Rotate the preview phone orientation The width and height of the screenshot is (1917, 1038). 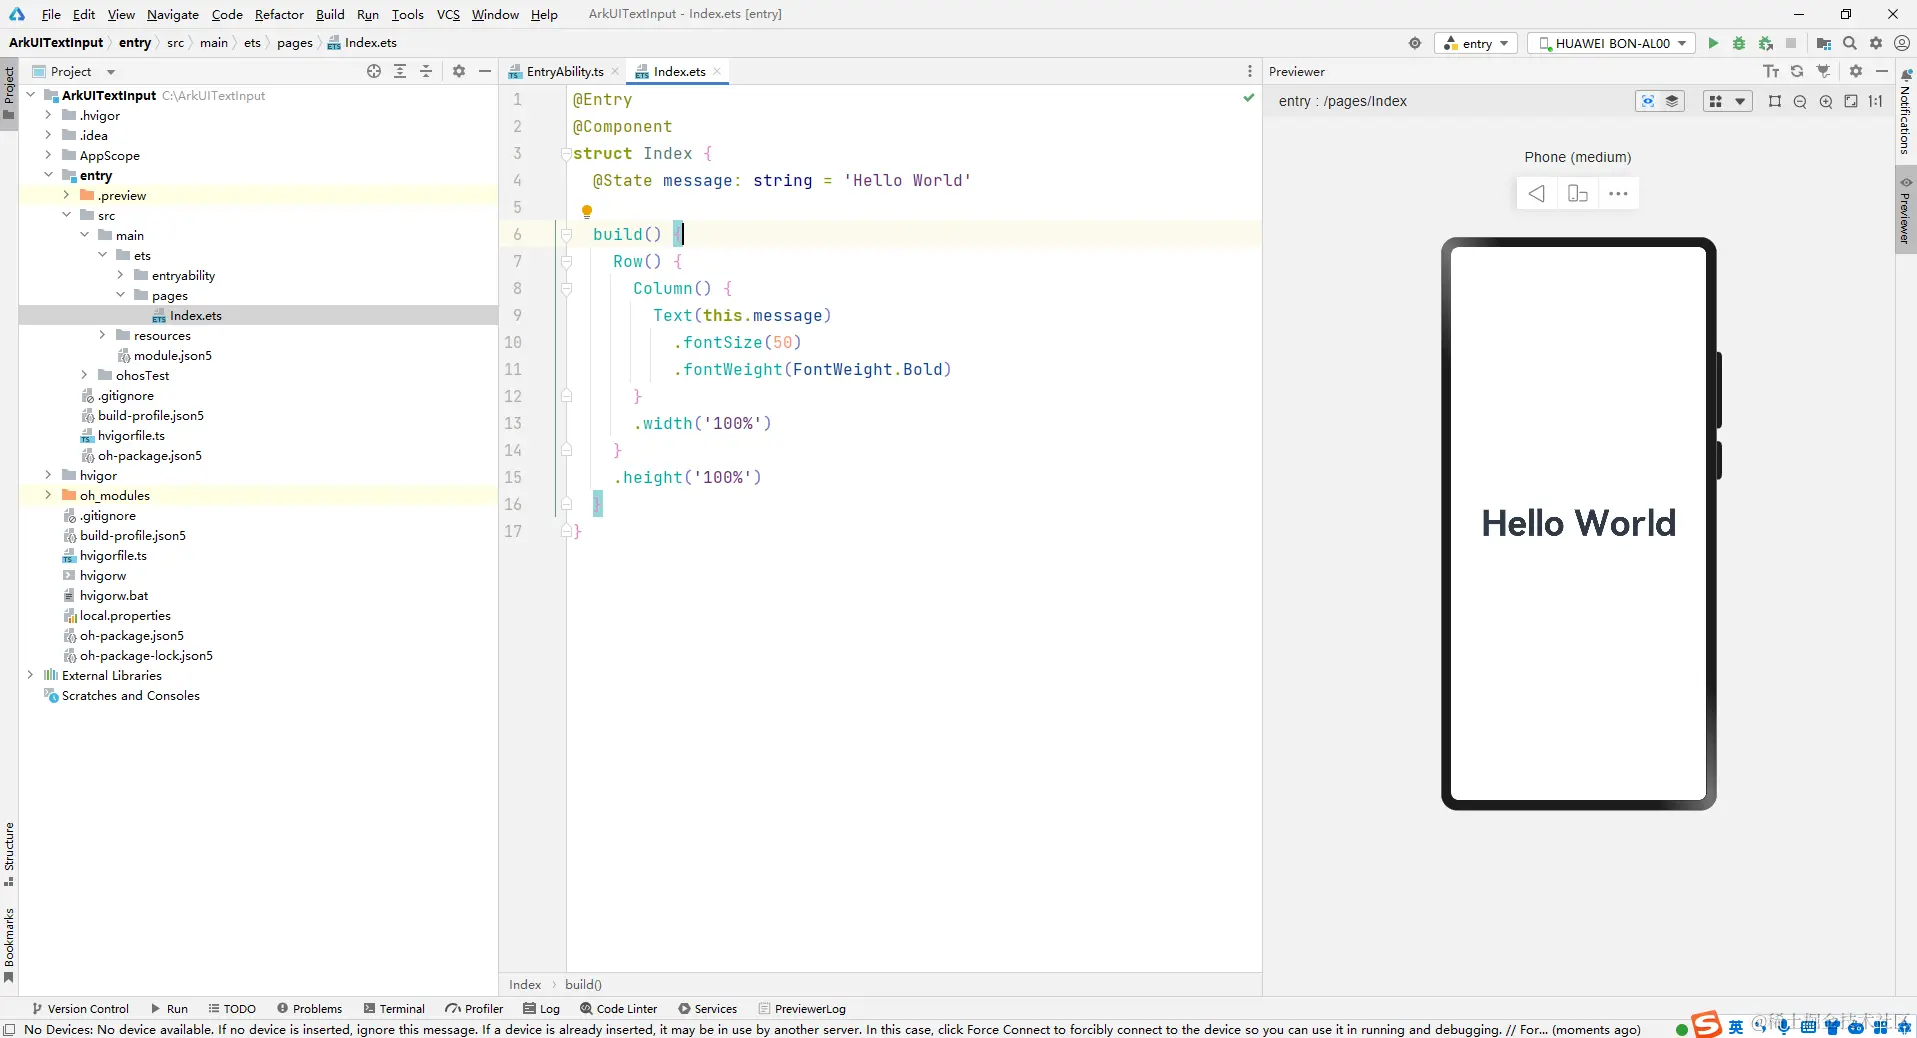tap(1577, 193)
